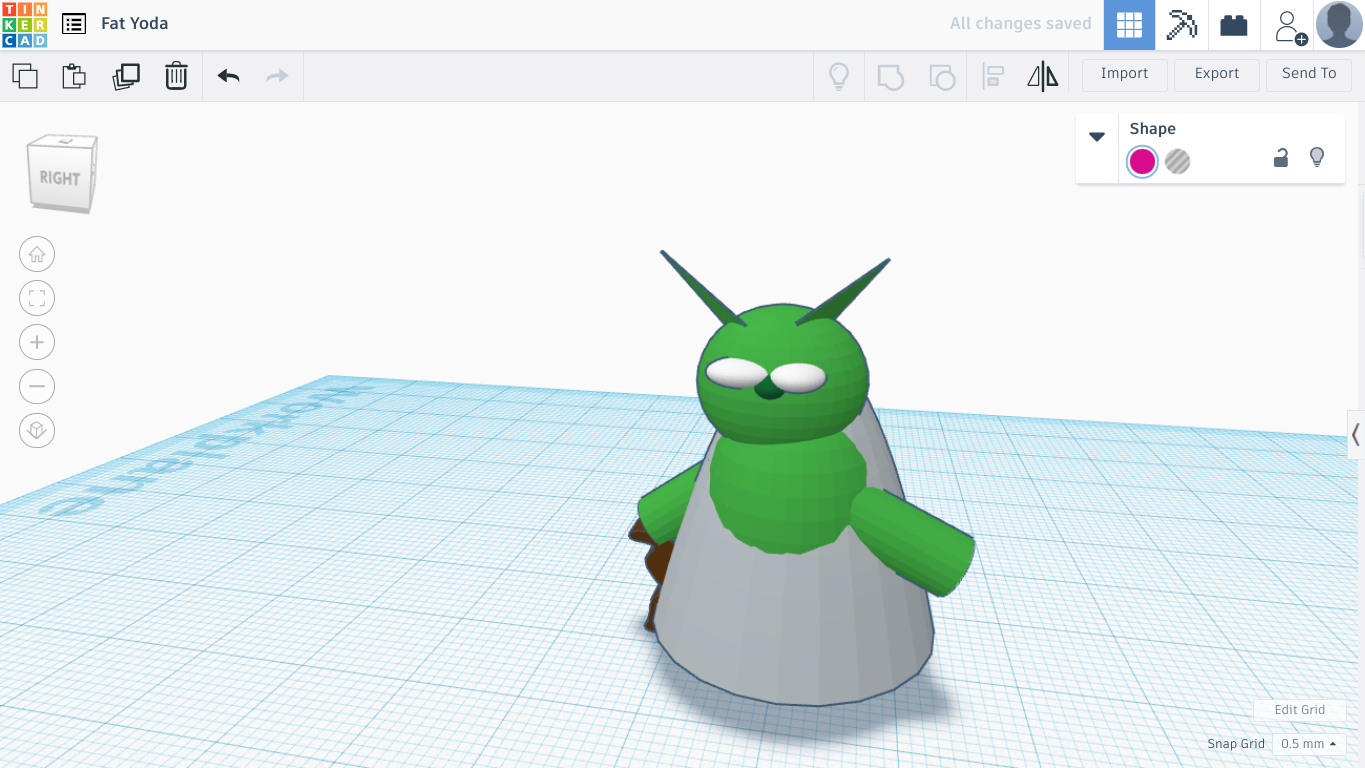Click the Show all lightbulb icon
The width and height of the screenshot is (1365, 768).
[839, 76]
